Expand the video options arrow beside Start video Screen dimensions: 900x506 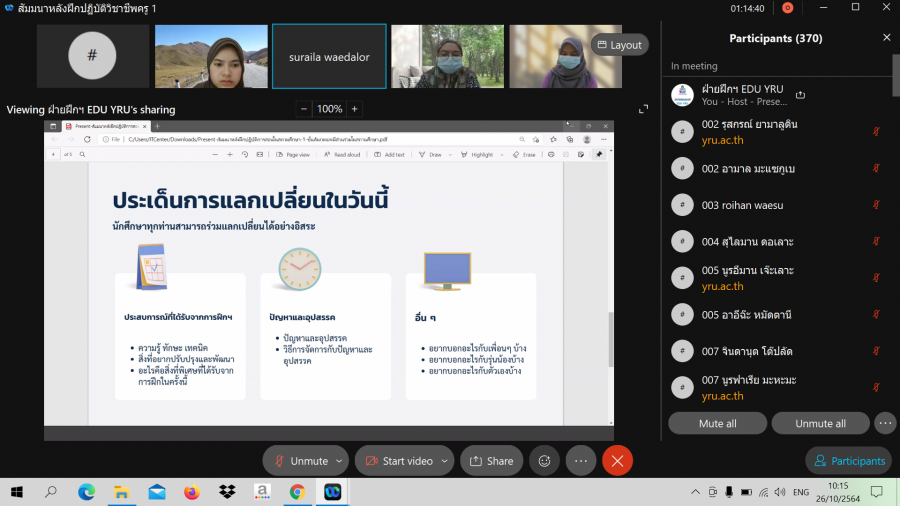[445, 461]
